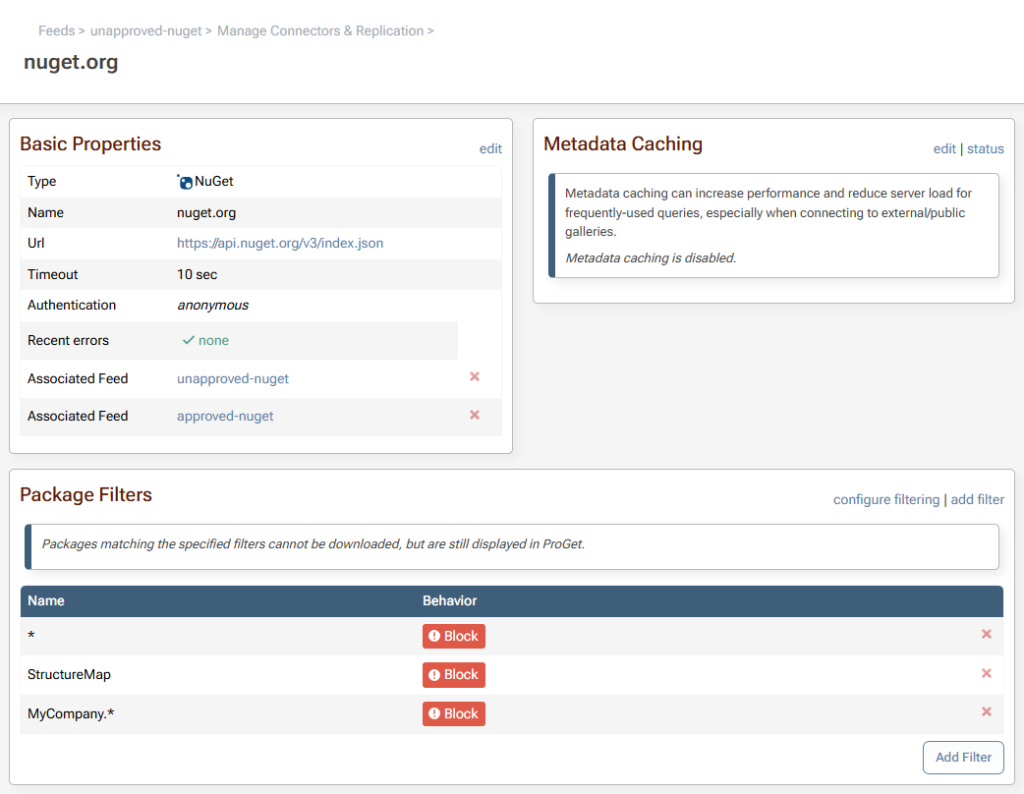The image size is (1024, 794).
Task: Navigate to Manage Connectors & Replication breadcrumb
Action: [x=320, y=31]
